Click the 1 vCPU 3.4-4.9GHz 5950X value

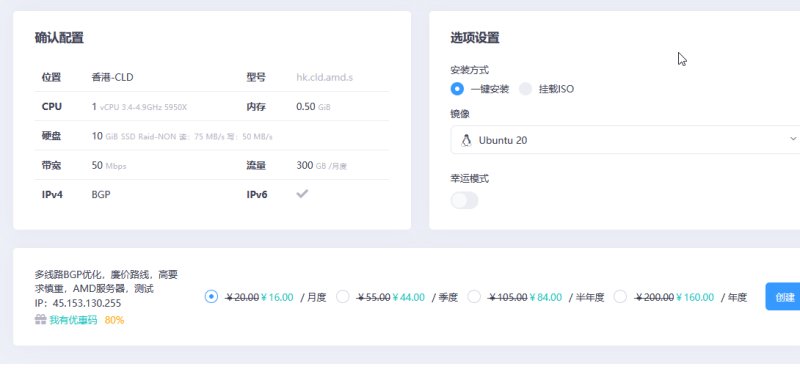[x=139, y=107]
